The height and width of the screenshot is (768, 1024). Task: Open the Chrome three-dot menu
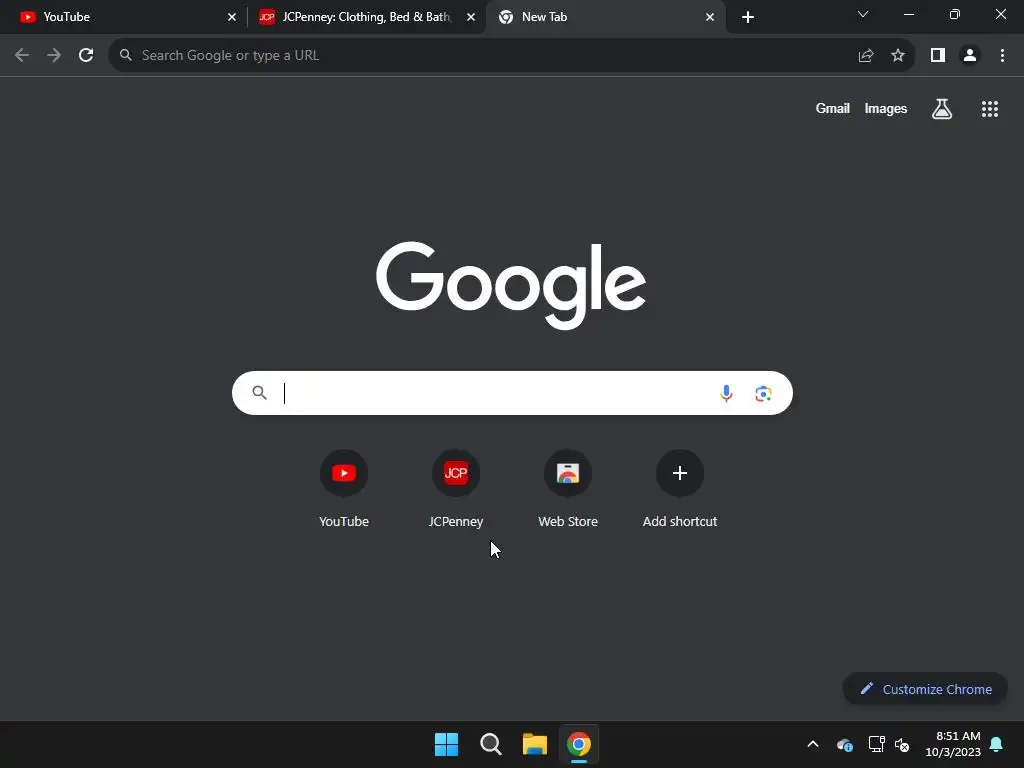pos(1002,56)
